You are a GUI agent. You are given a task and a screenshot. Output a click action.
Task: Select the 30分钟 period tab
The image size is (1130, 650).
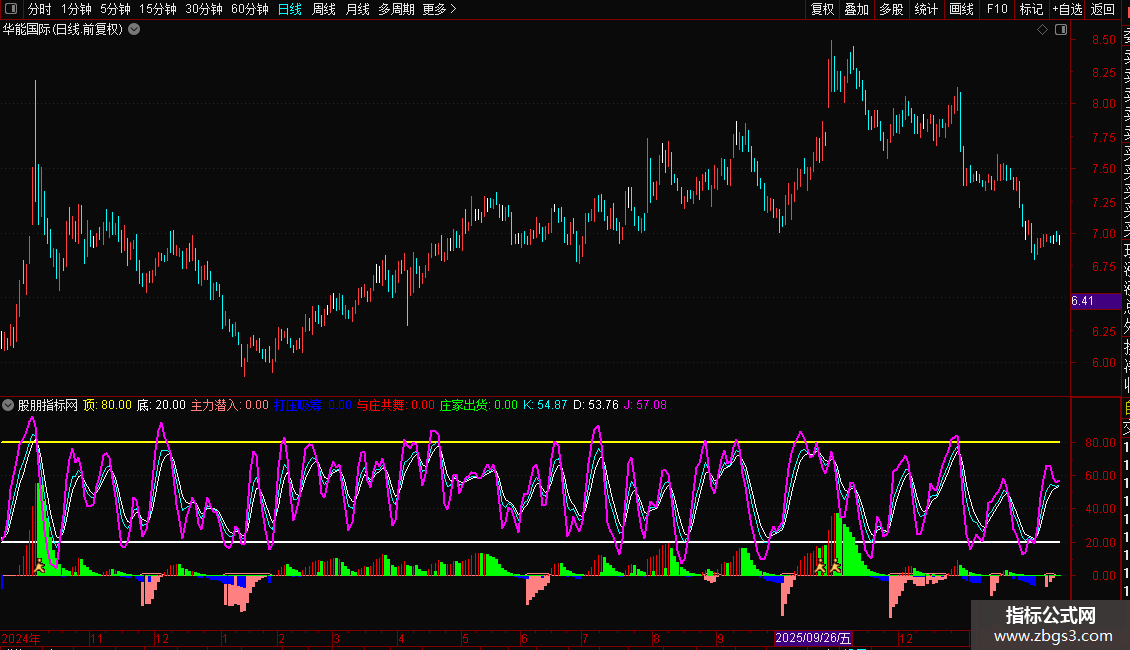[204, 9]
